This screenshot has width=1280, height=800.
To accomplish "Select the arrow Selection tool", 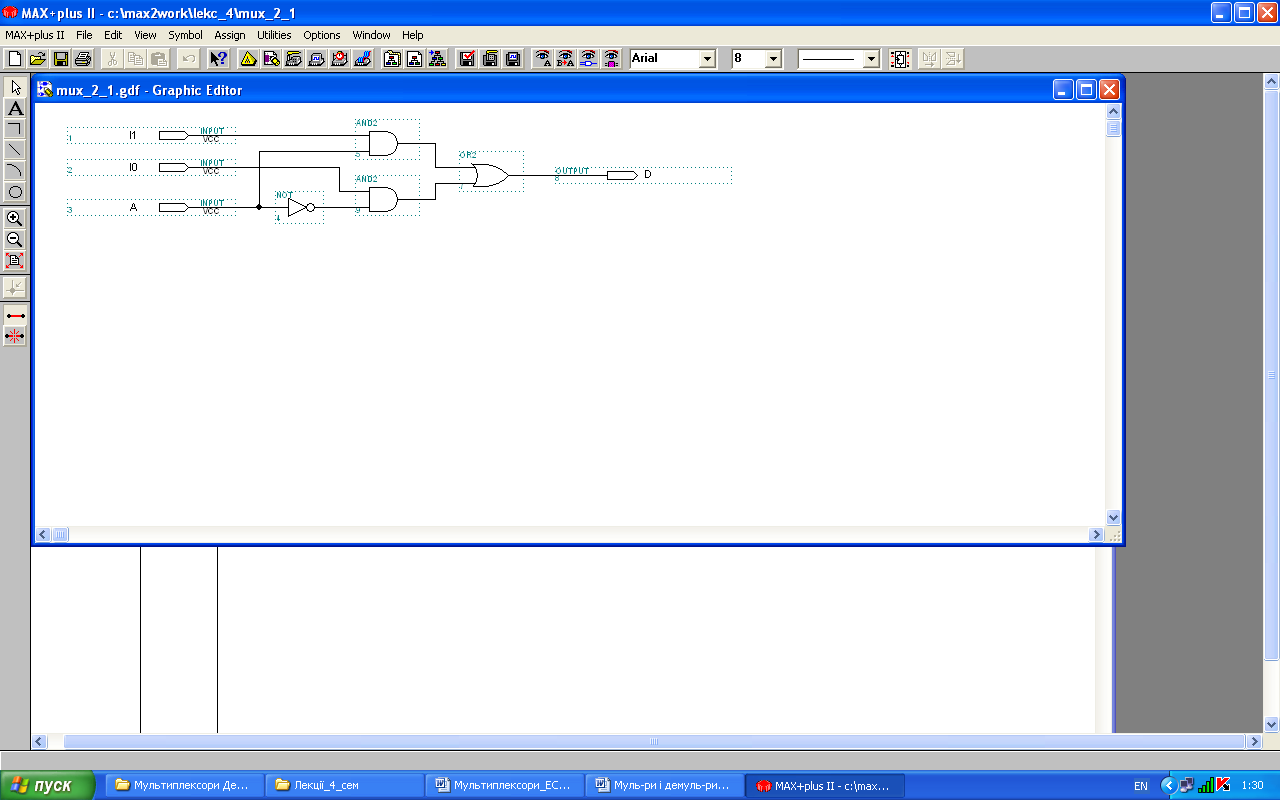I will tap(15, 87).
